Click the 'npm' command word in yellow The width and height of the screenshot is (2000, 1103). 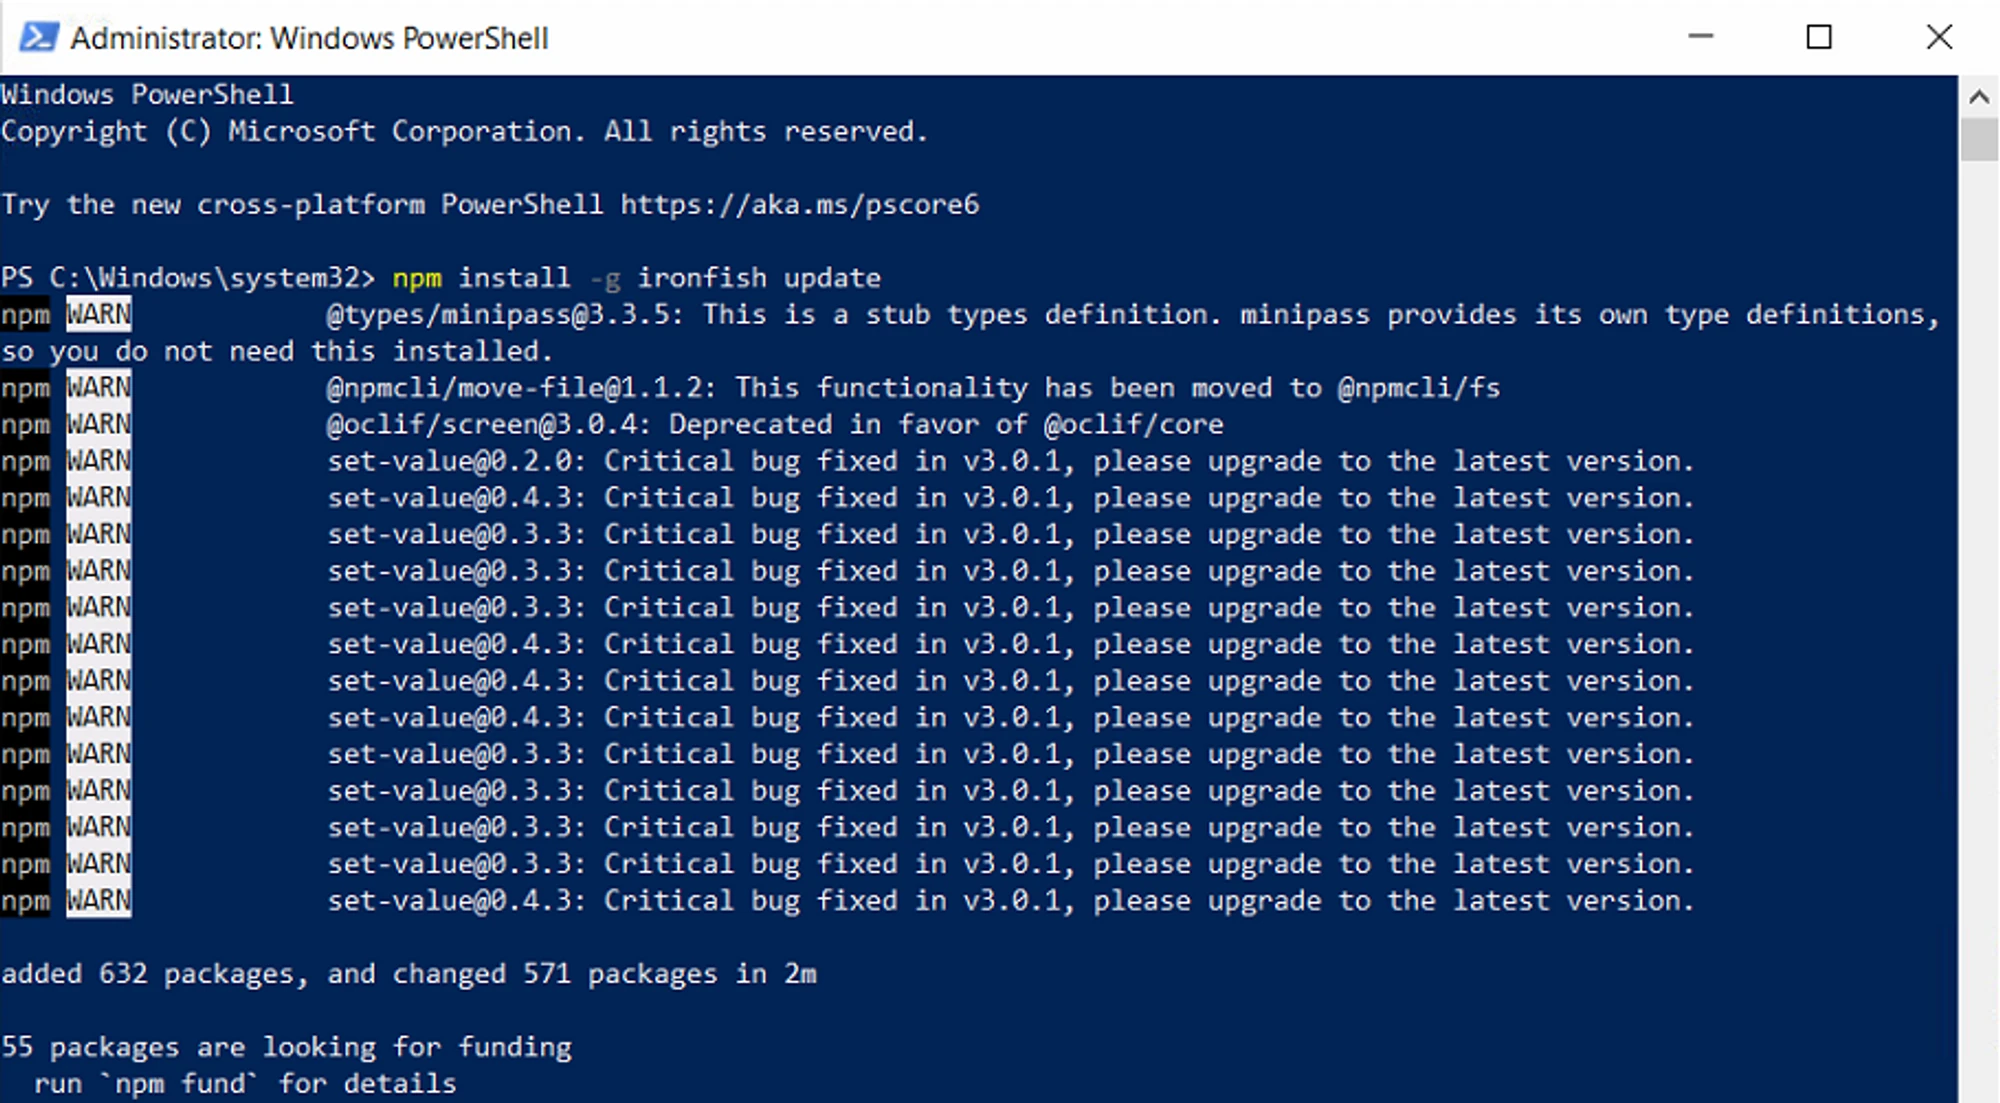click(416, 278)
